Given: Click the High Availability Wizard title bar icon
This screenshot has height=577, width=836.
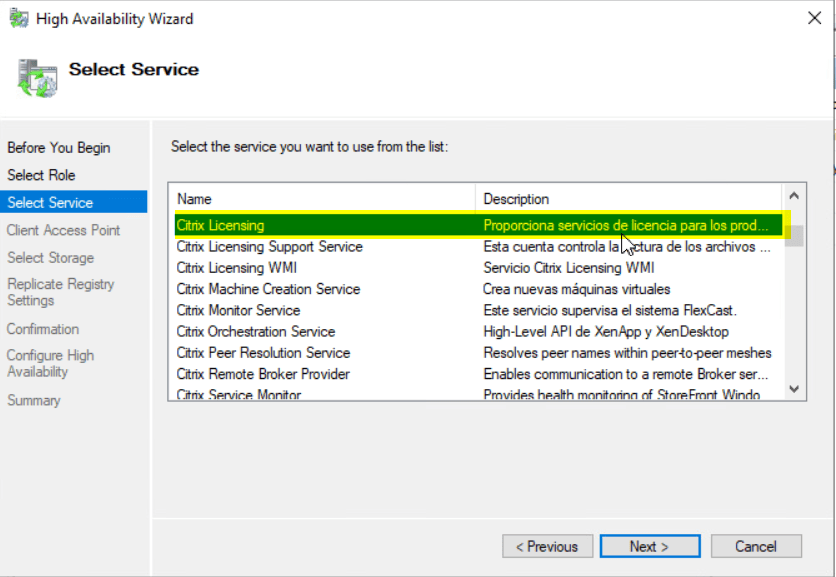Looking at the screenshot, I should pyautogui.click(x=18, y=17).
